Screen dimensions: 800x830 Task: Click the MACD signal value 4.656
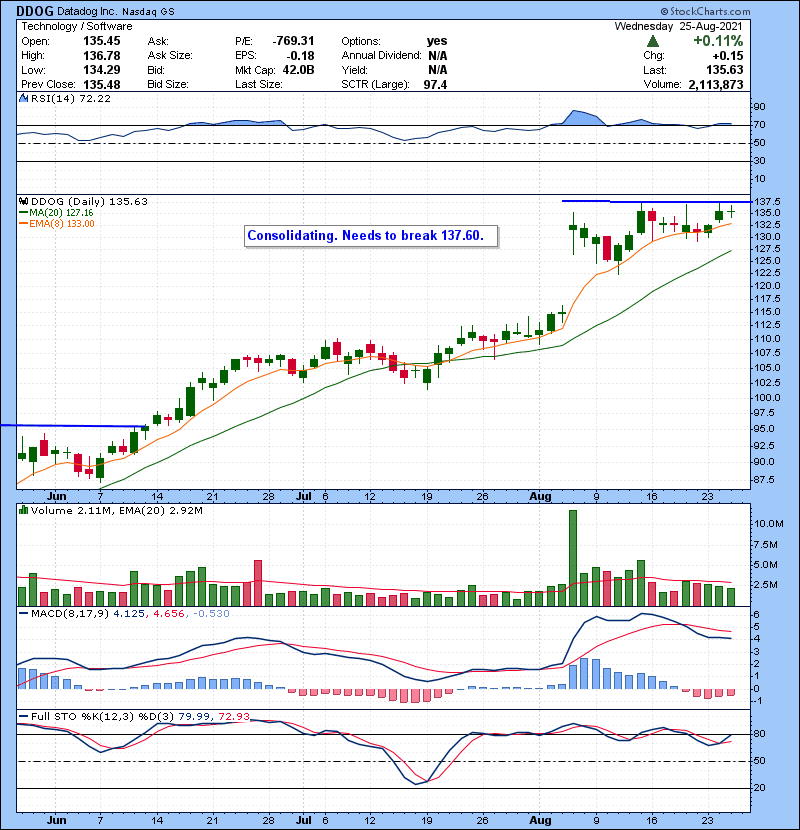168,614
